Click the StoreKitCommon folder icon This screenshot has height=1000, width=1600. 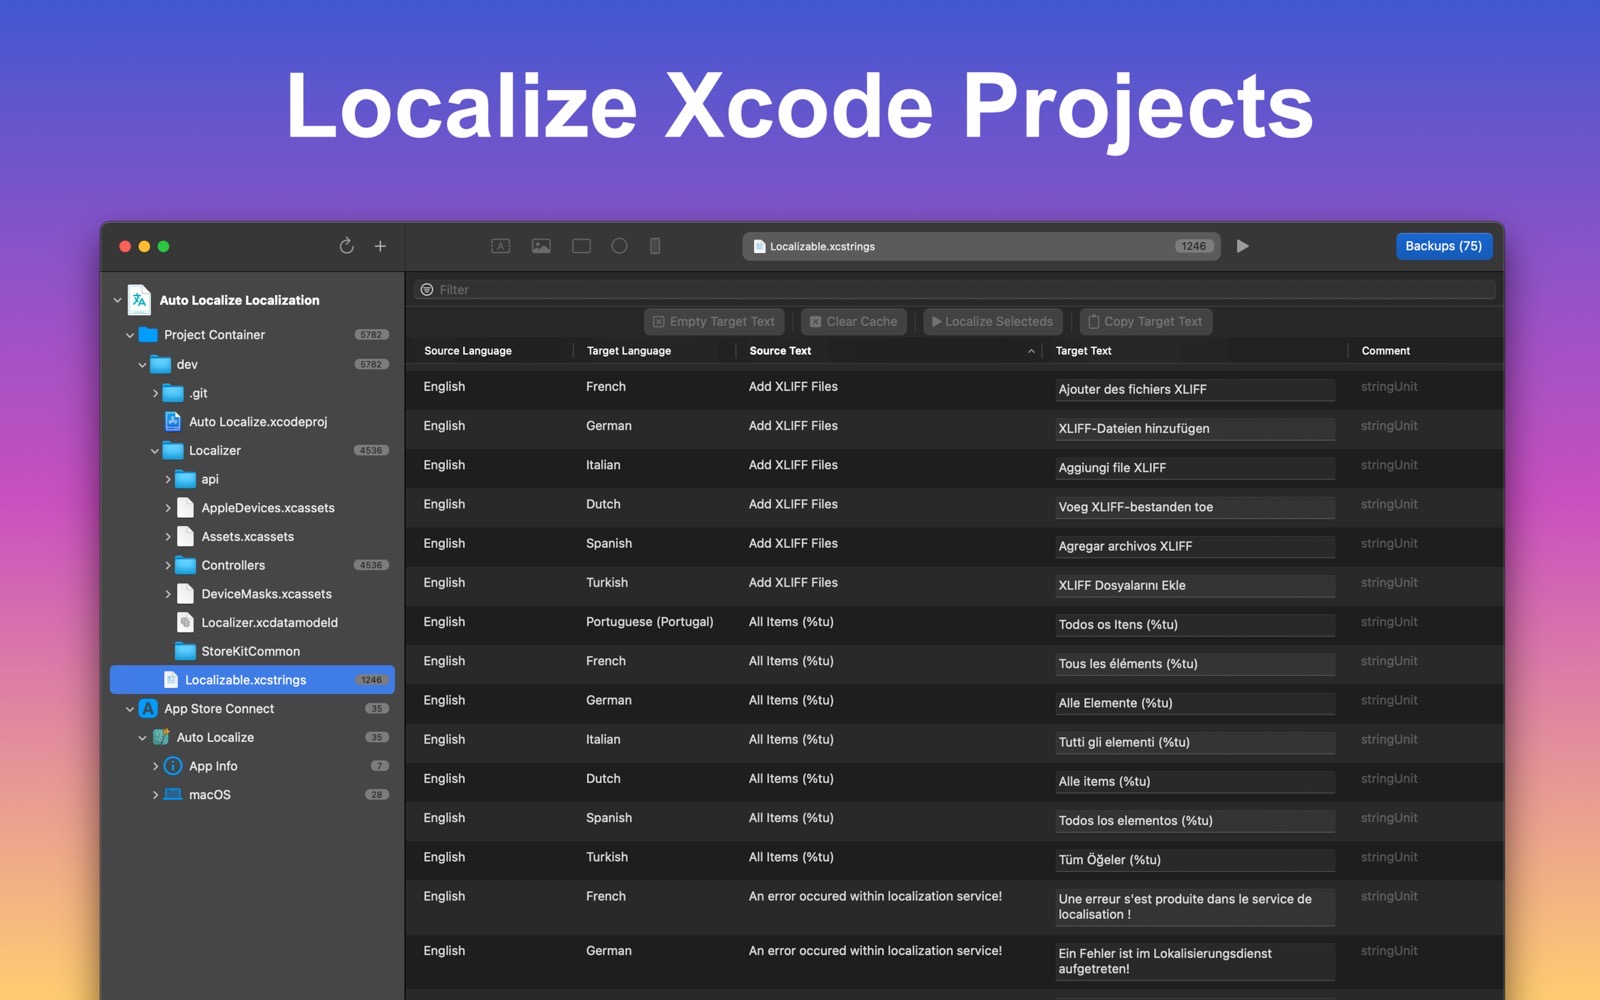tap(185, 652)
